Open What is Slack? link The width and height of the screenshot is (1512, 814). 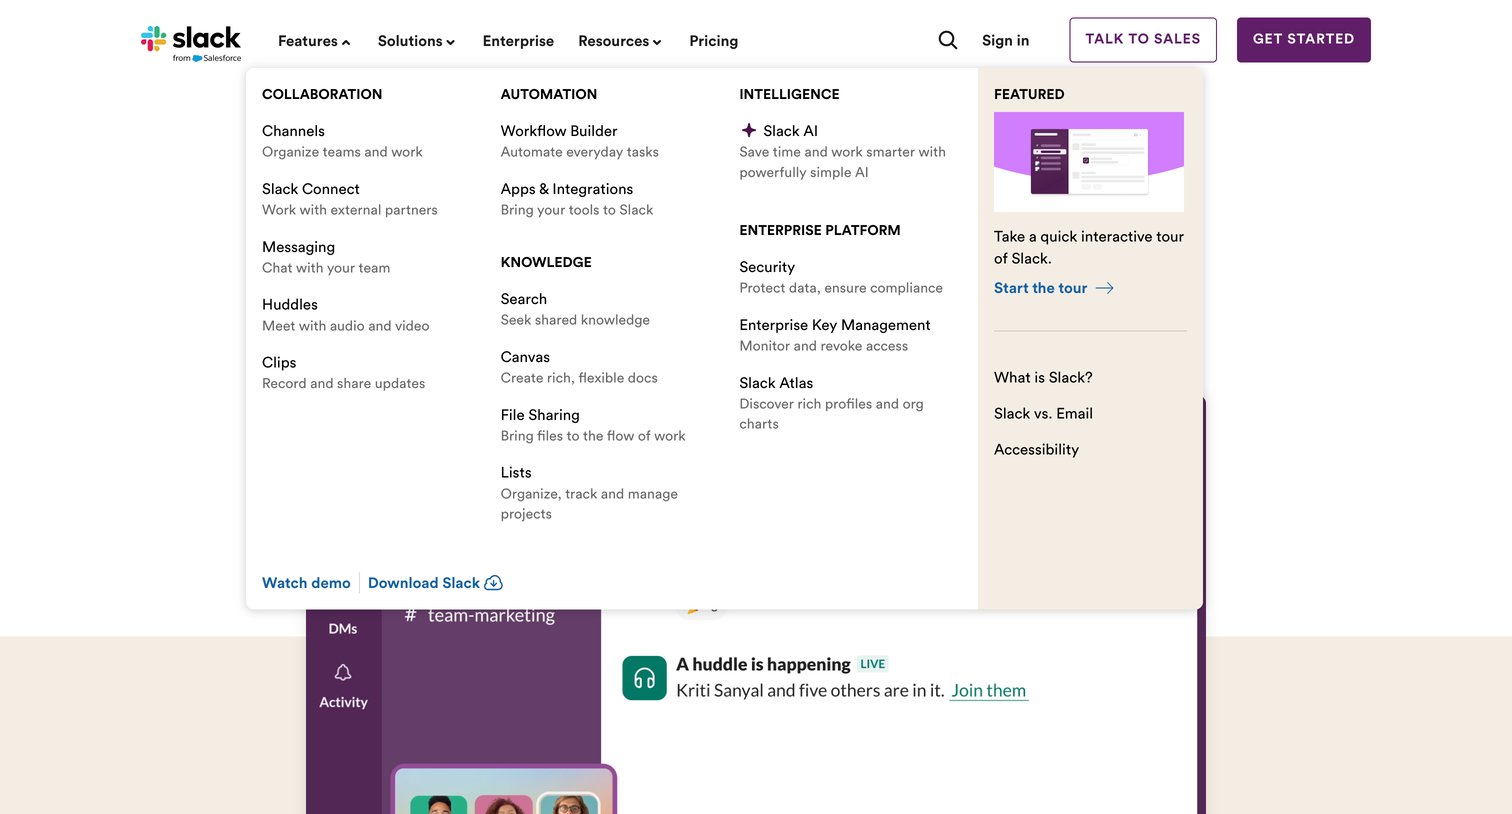point(1043,377)
